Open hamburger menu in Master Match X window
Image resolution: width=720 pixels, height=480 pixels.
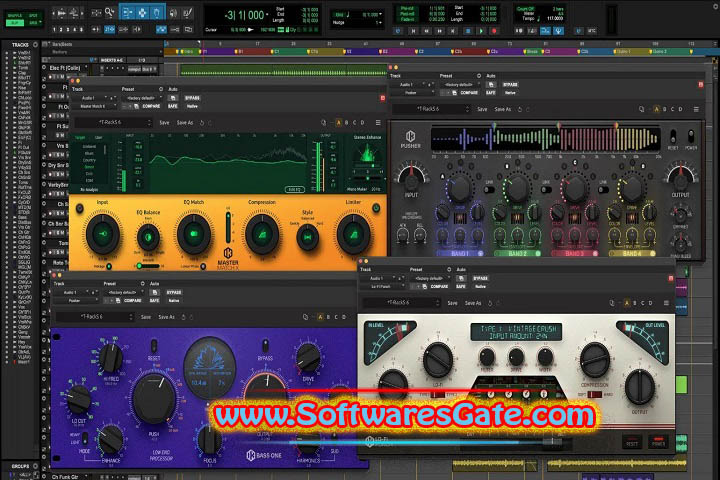[x=378, y=123]
